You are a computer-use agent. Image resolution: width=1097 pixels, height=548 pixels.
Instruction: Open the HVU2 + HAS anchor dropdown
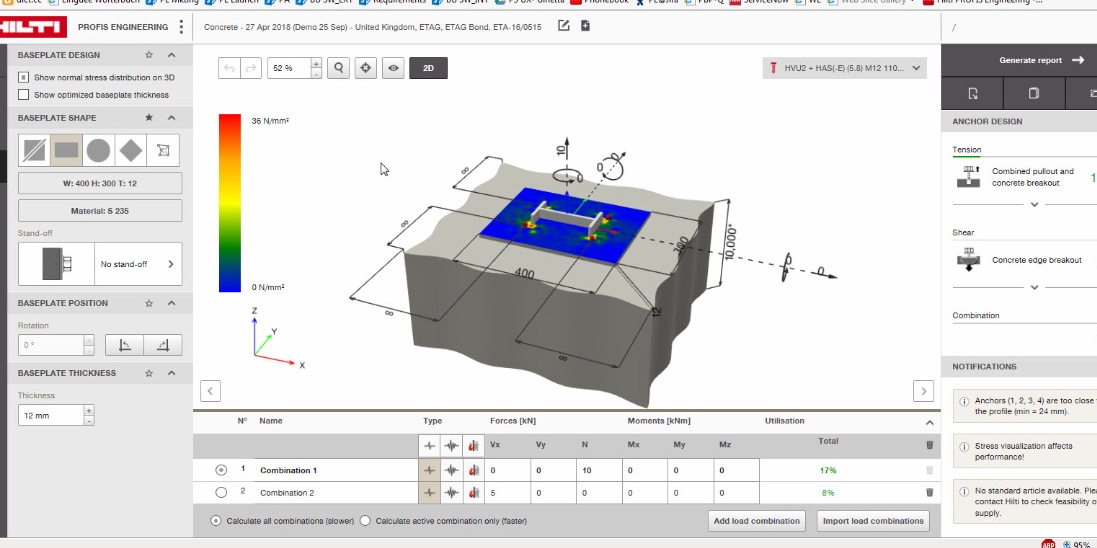[844, 68]
